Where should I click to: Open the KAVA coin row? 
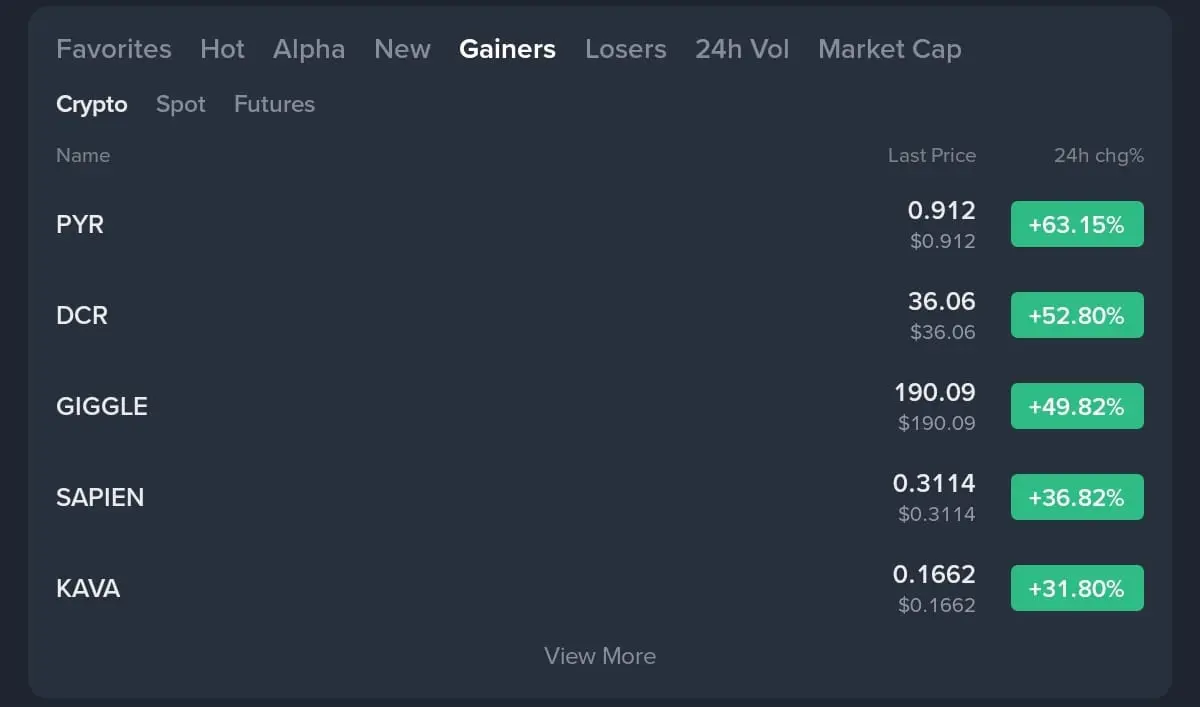coord(88,588)
